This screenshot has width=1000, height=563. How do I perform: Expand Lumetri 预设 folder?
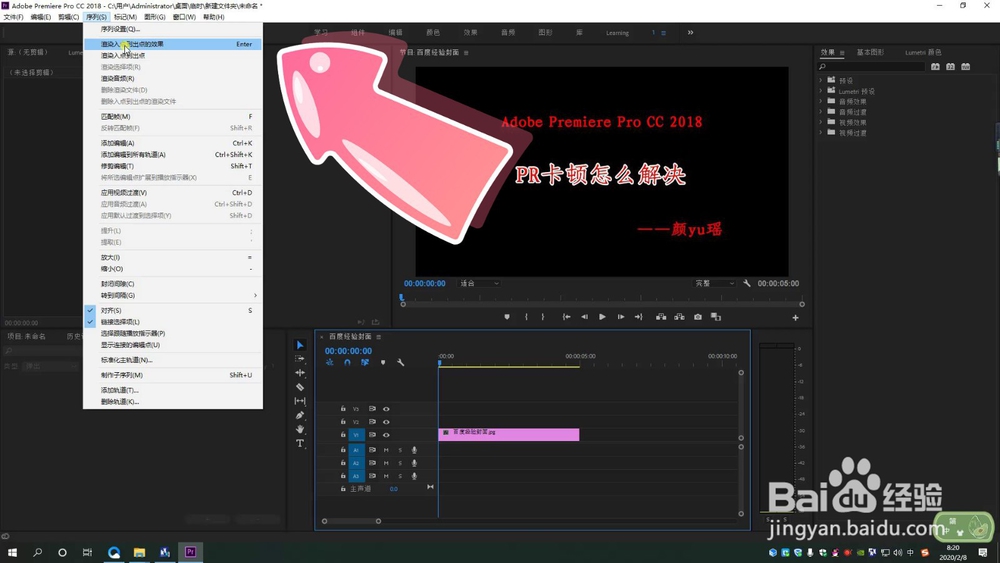pos(821,91)
